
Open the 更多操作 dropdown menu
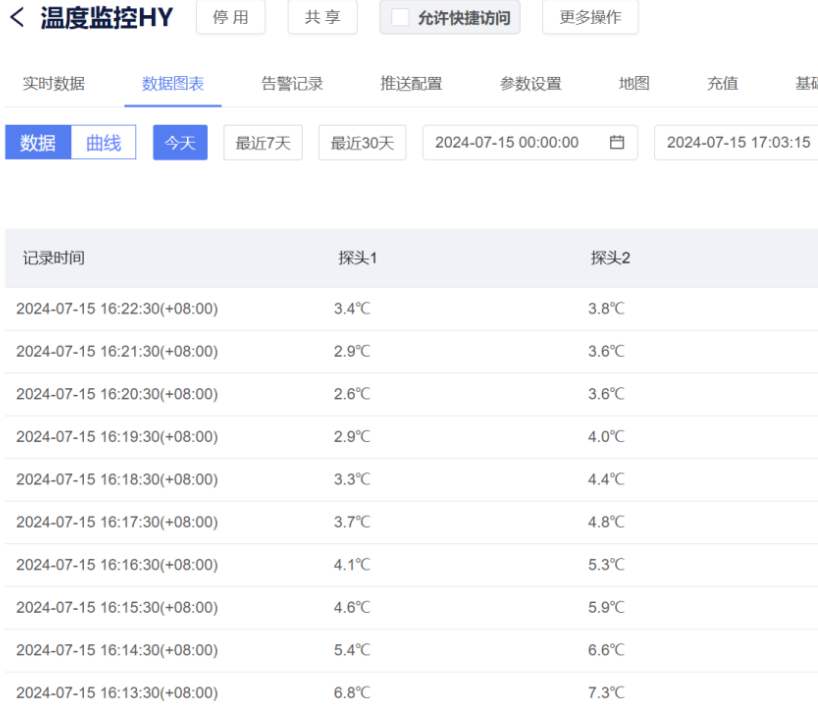[589, 18]
